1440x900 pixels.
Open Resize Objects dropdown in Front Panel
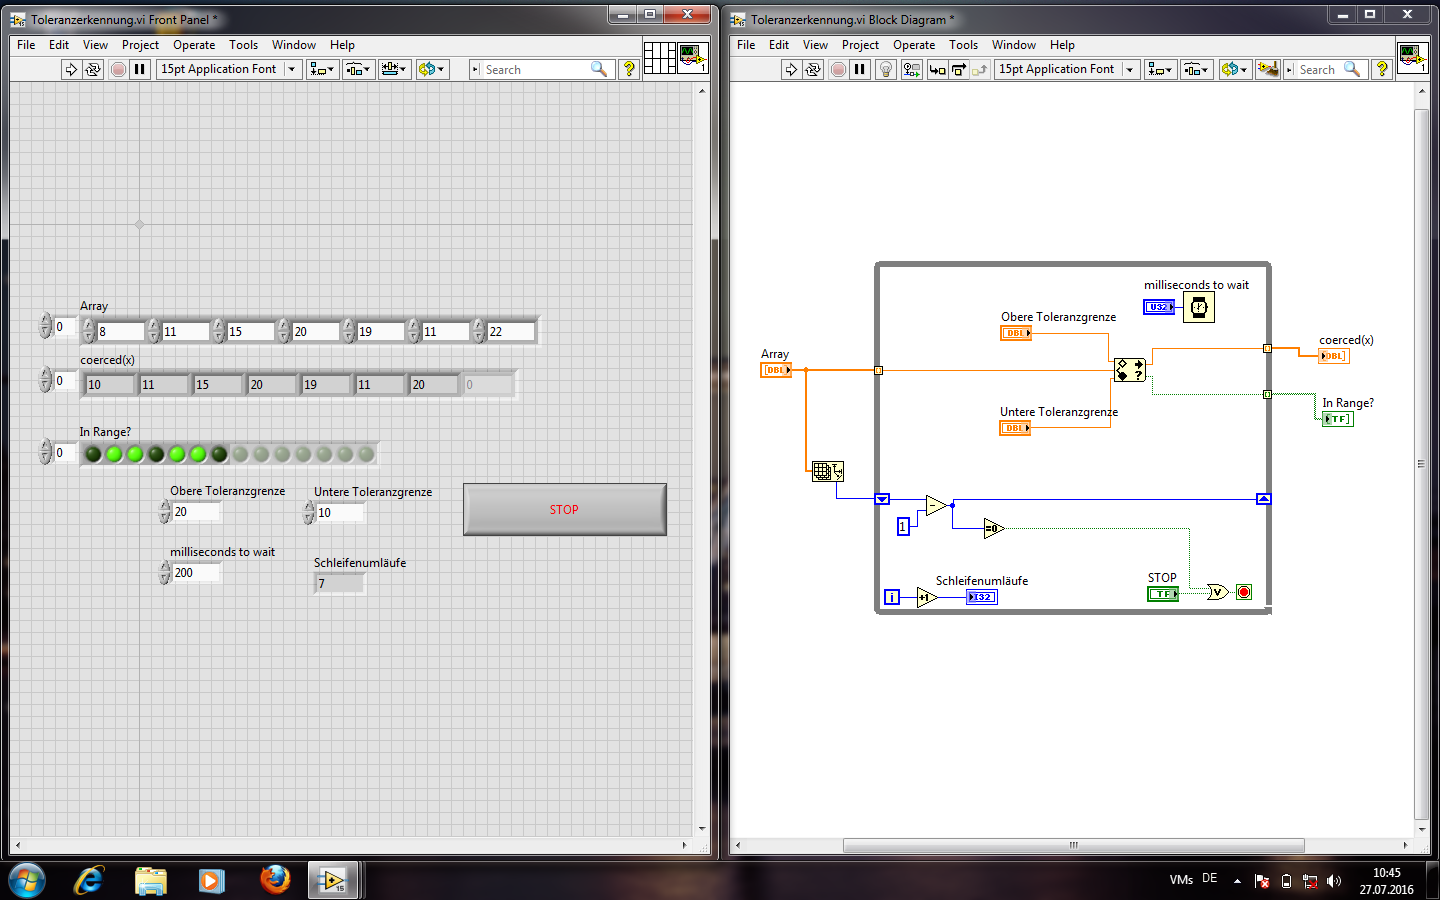point(394,69)
